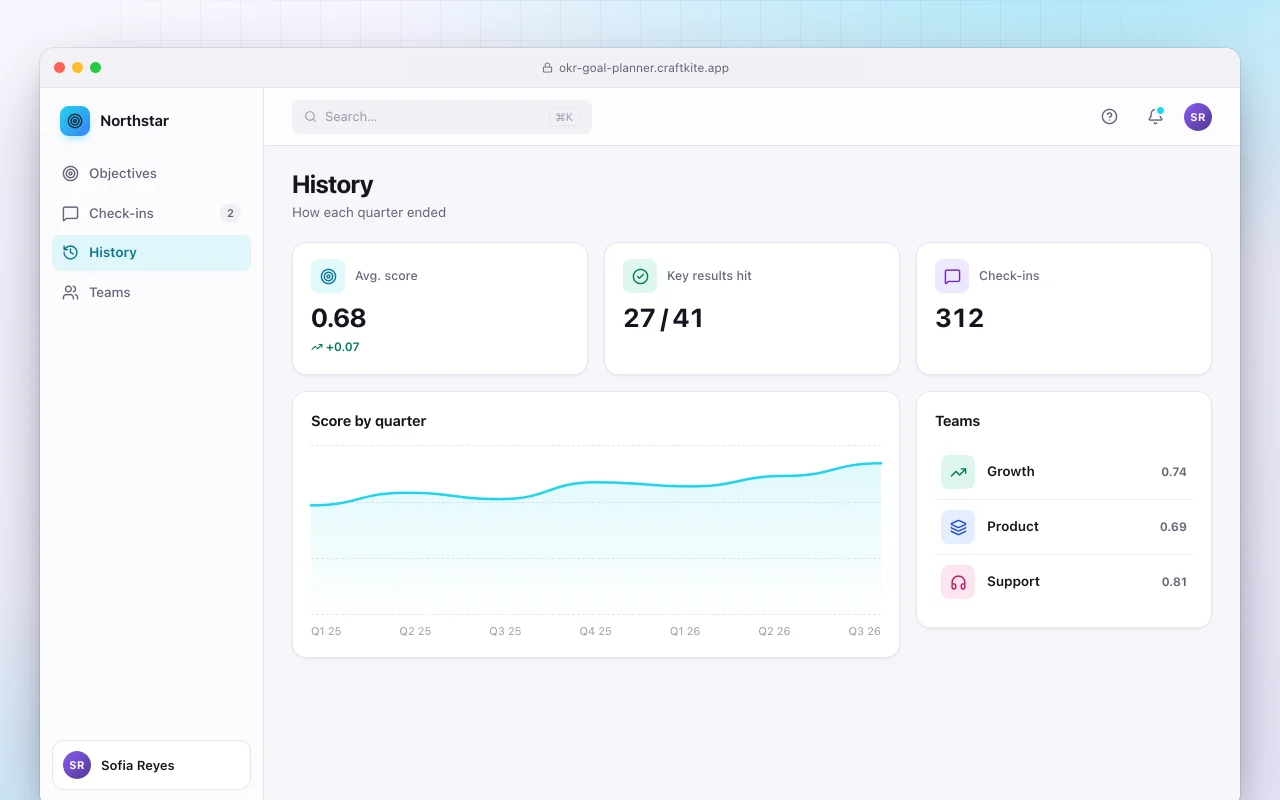The width and height of the screenshot is (1280, 800).
Task: Click the Support team headphones icon
Action: (958, 582)
